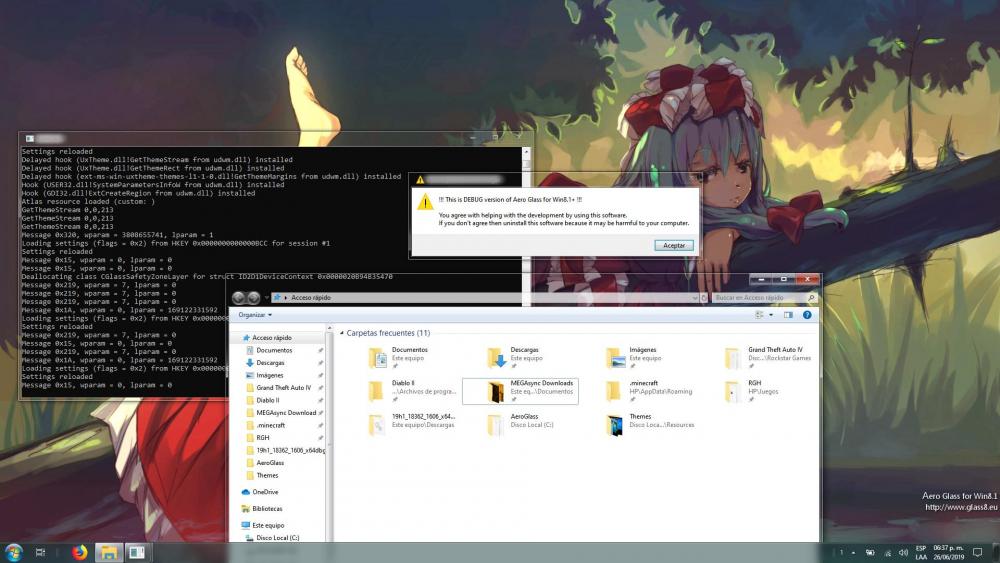This screenshot has height=563, width=1000.
Task: Click the Acceso rápido address bar
Action: point(481,298)
